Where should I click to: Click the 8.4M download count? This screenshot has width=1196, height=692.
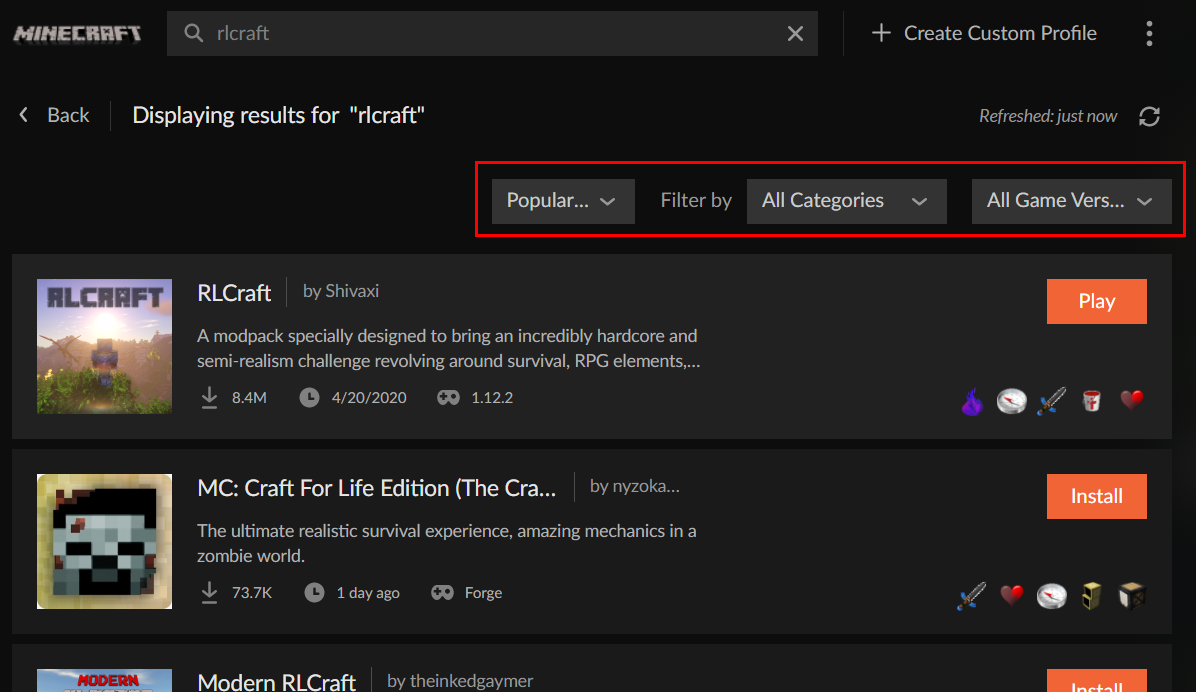point(249,397)
